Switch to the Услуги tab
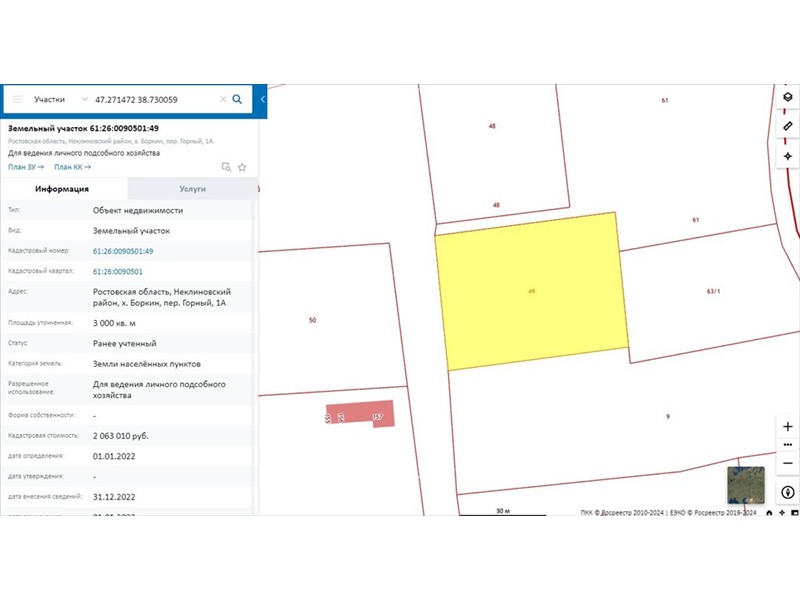 click(x=192, y=188)
